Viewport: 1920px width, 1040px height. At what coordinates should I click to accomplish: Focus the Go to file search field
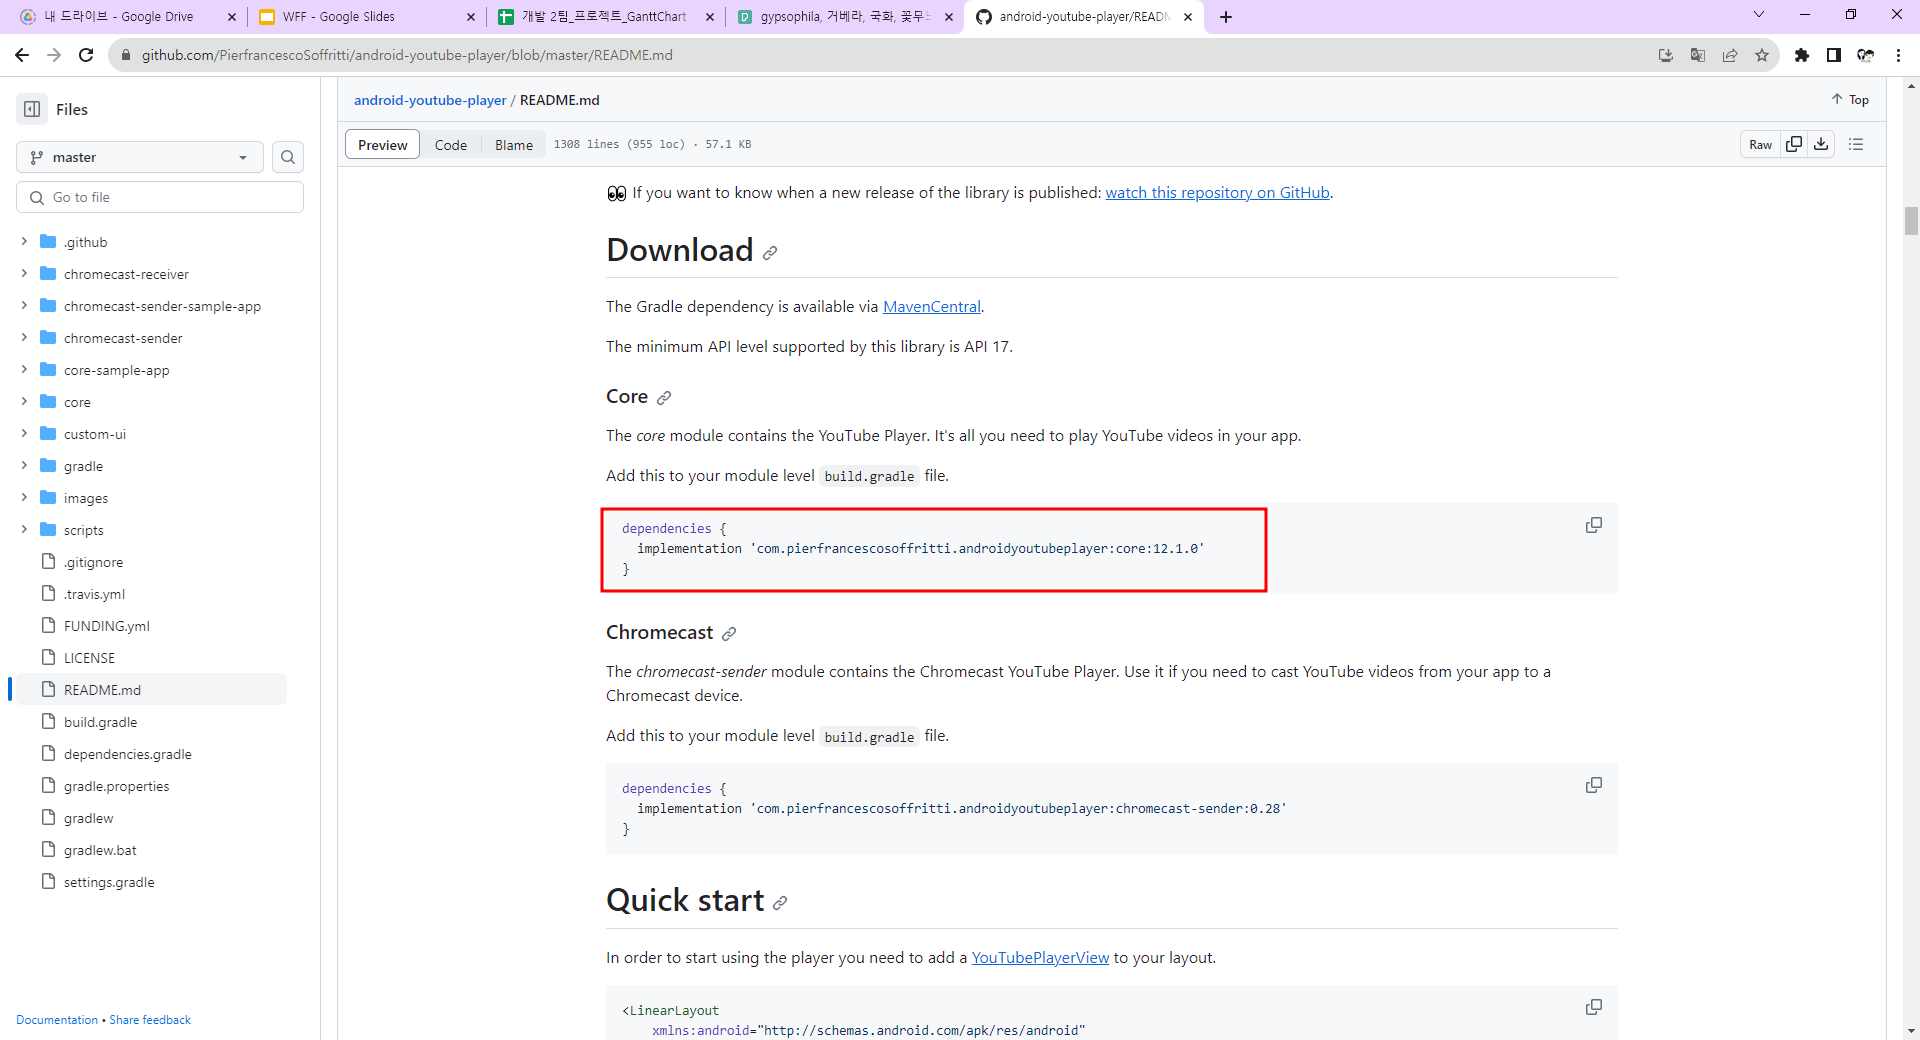click(x=160, y=197)
